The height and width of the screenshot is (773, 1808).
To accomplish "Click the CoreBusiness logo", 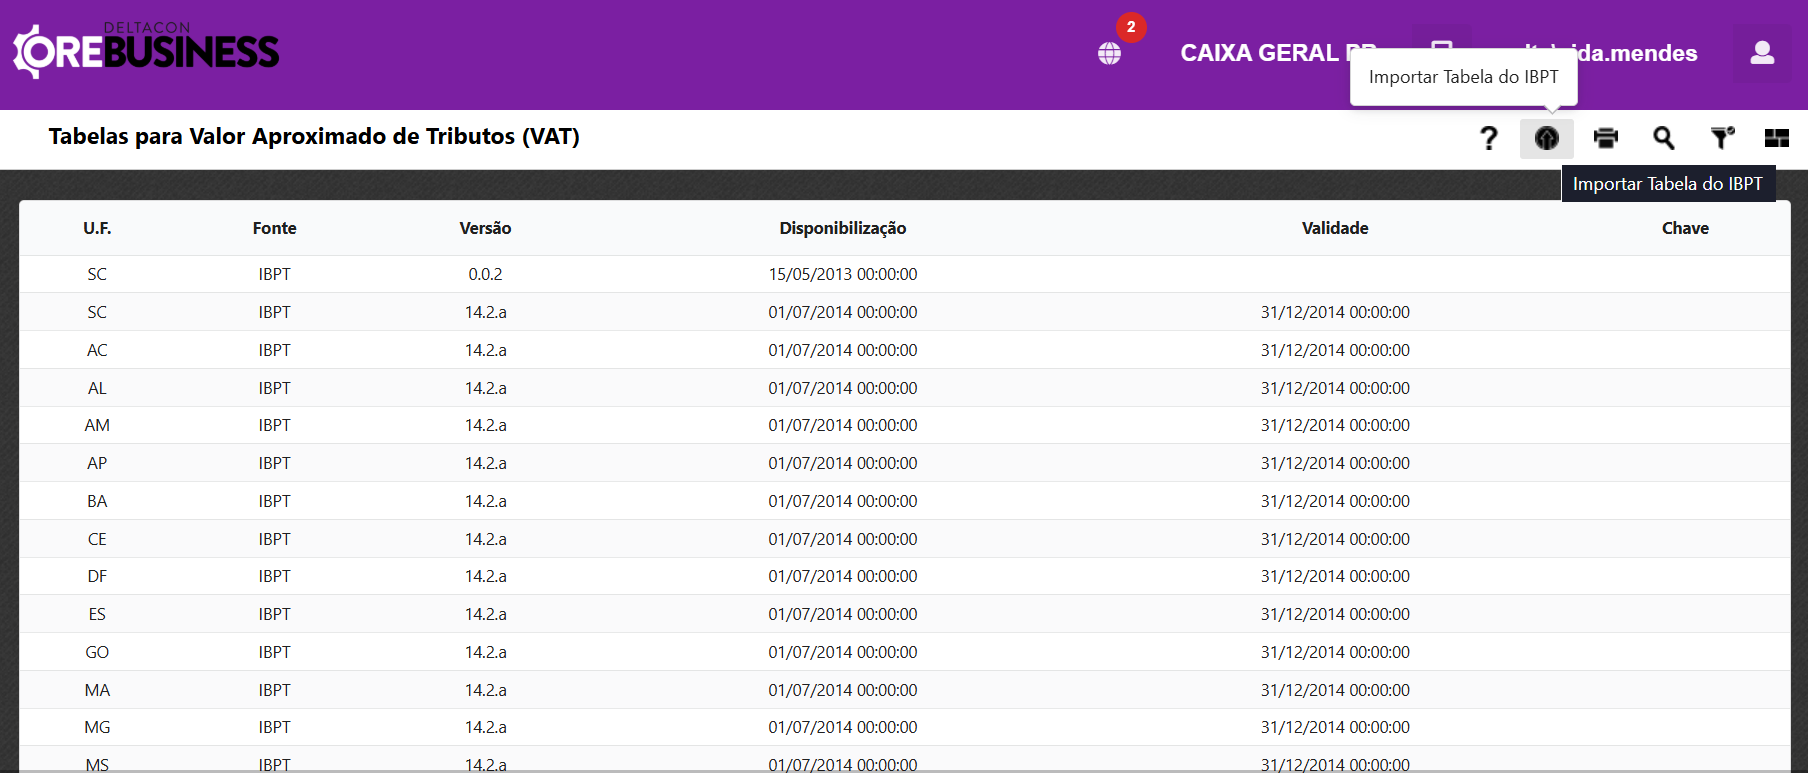I will [x=146, y=51].
